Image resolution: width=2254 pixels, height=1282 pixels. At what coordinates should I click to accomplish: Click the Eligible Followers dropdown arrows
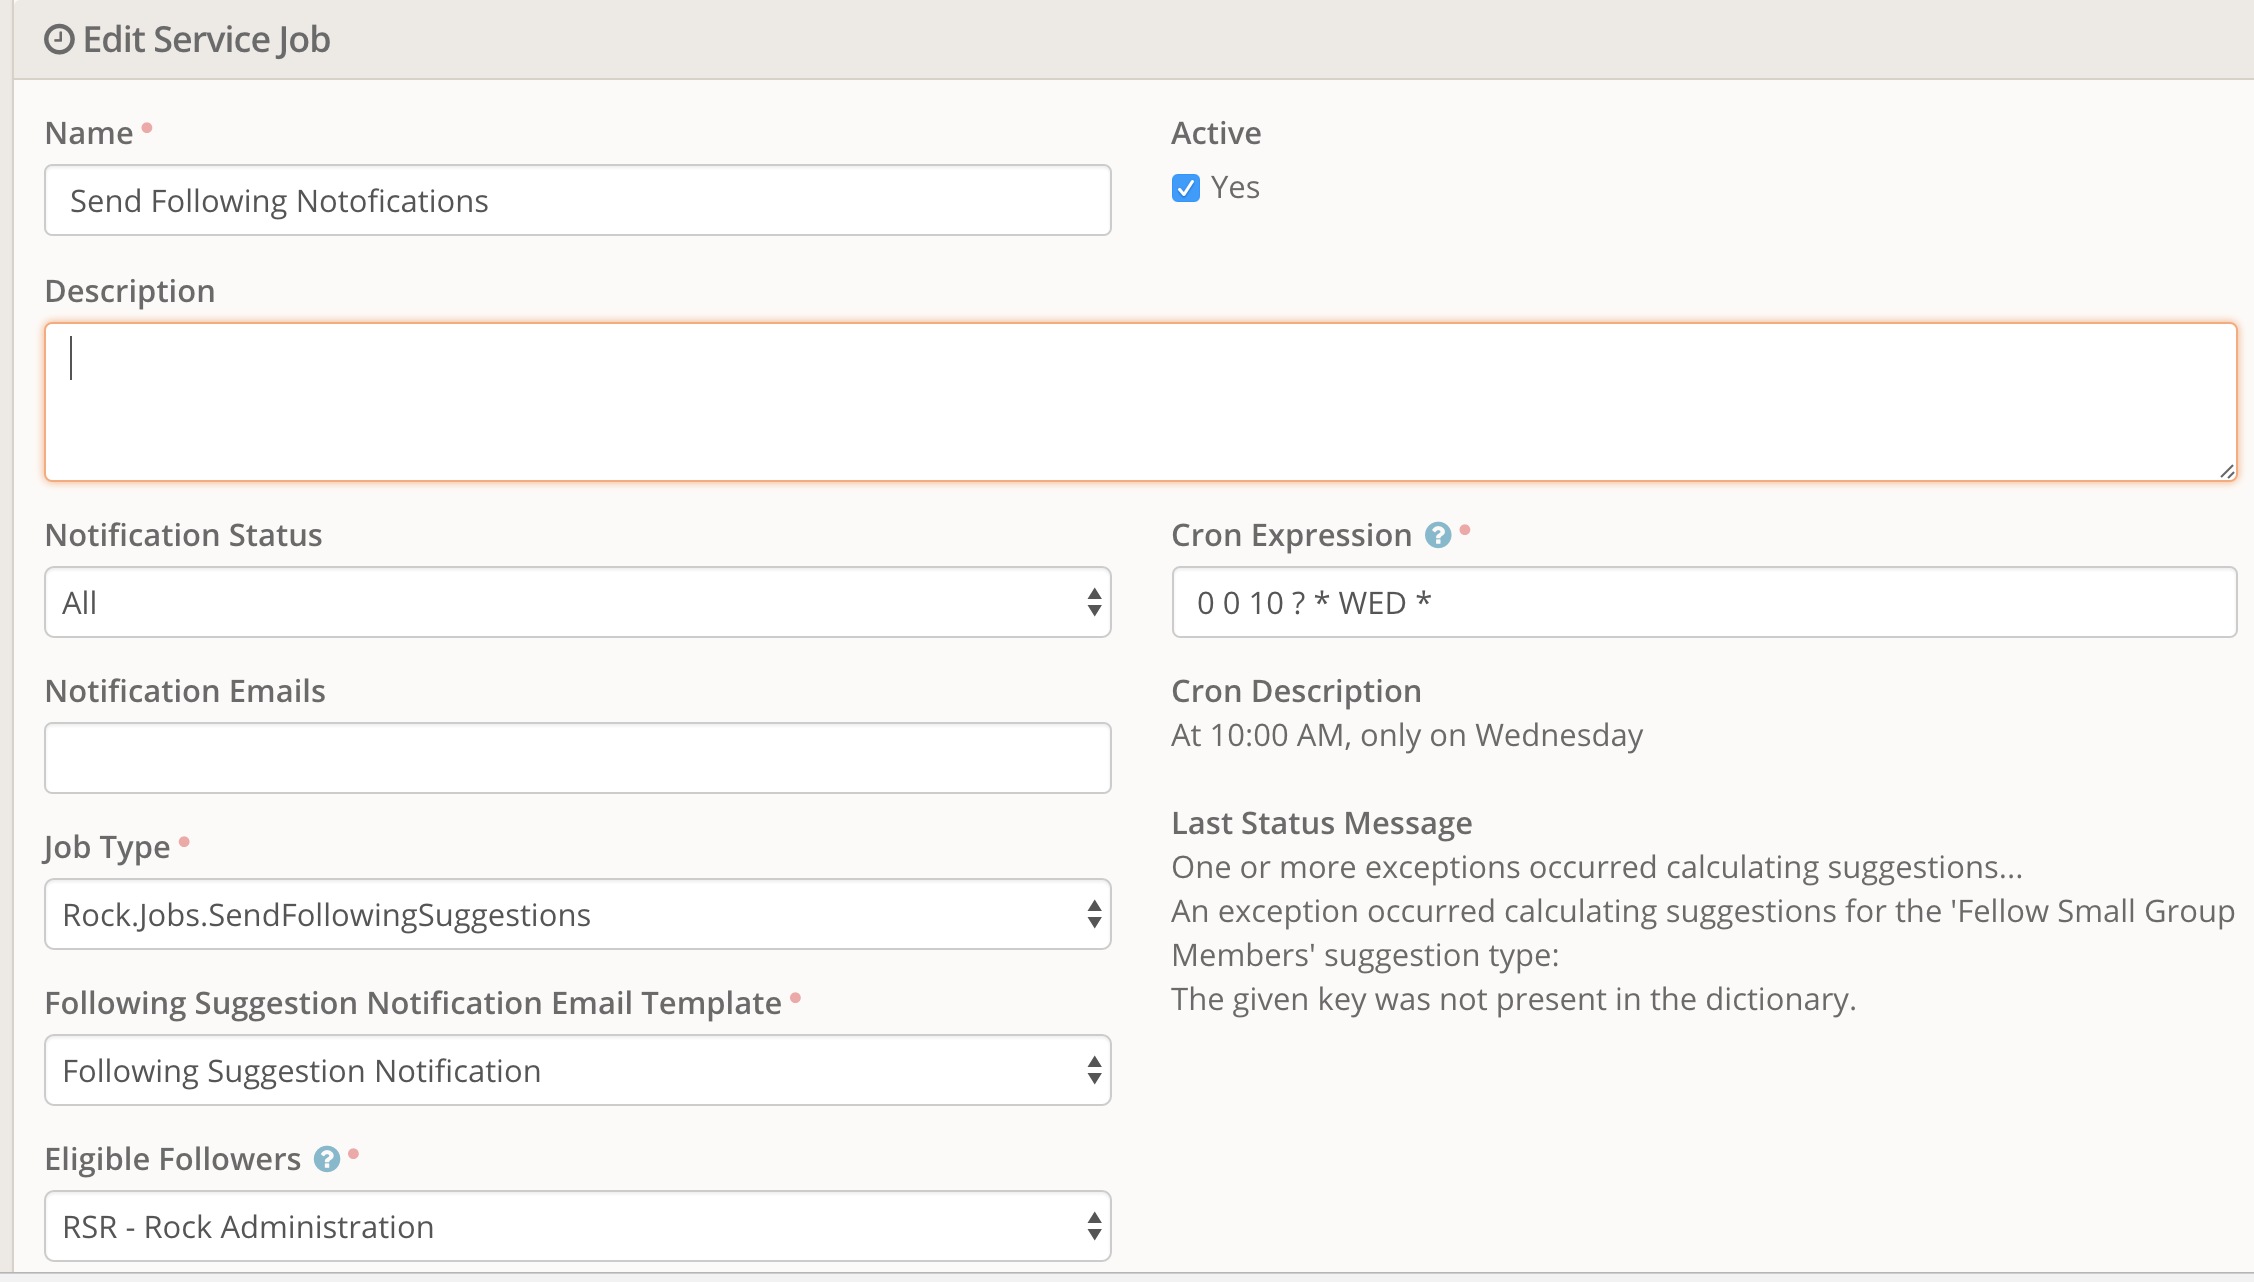pos(1094,1227)
